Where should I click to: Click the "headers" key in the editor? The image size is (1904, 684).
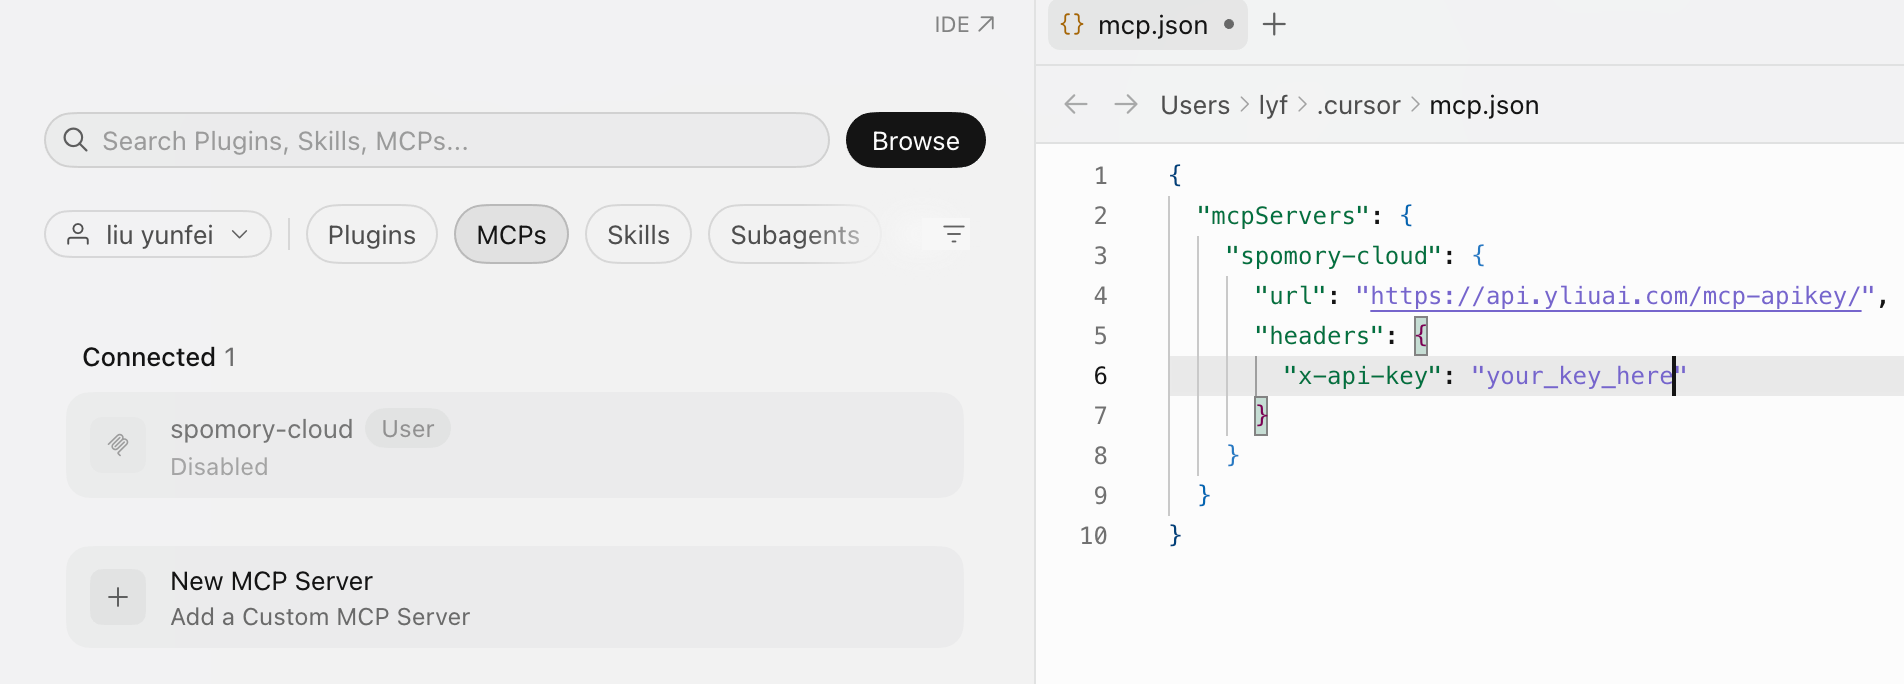pos(1319,336)
